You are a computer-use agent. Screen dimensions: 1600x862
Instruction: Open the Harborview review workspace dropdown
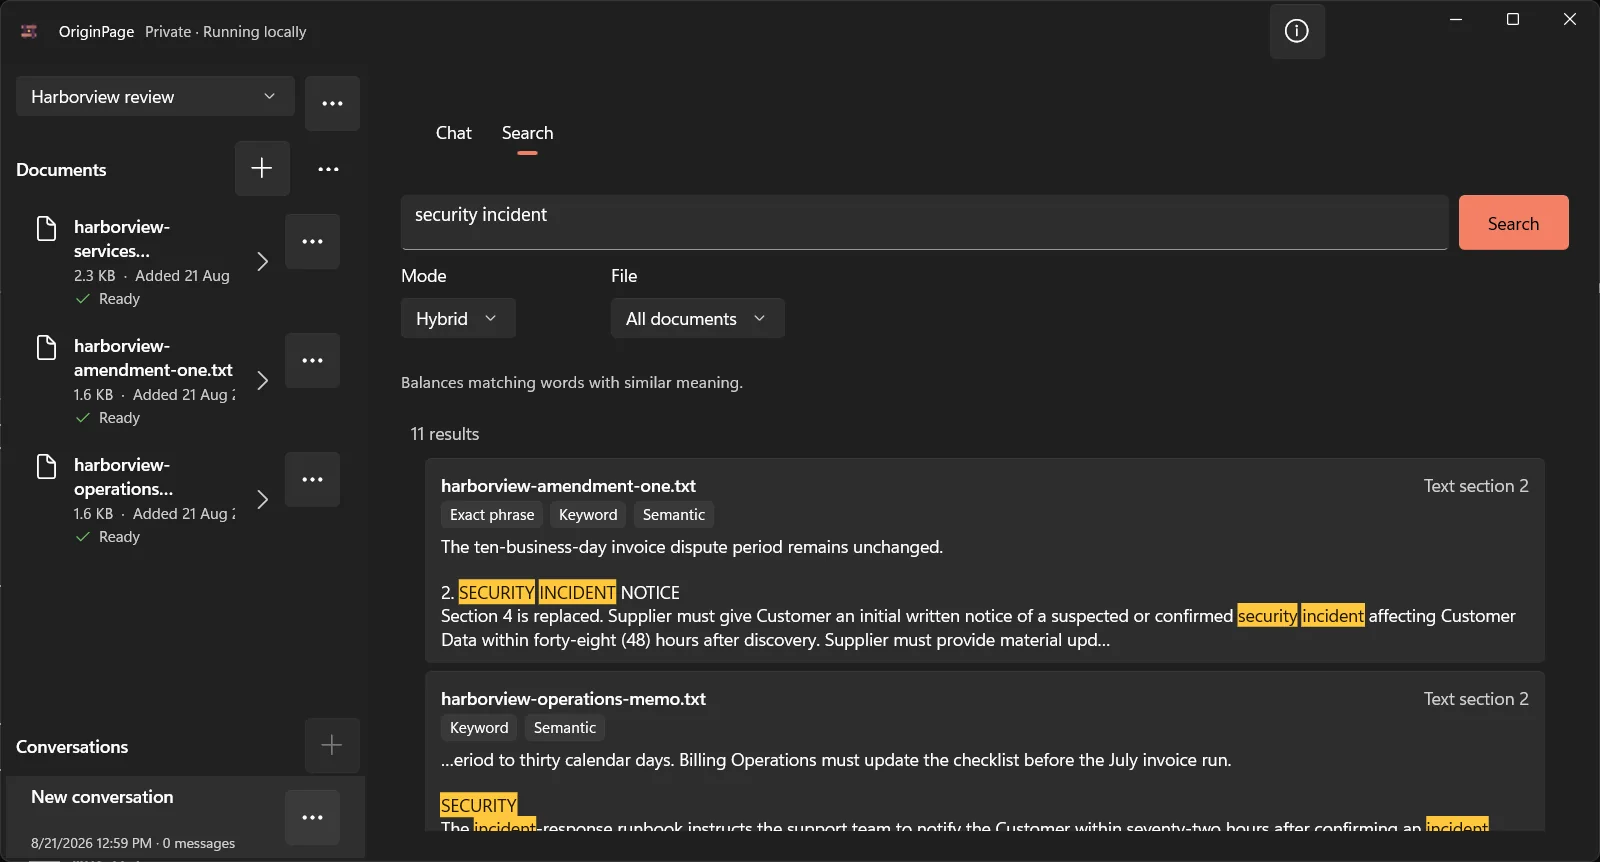click(155, 96)
